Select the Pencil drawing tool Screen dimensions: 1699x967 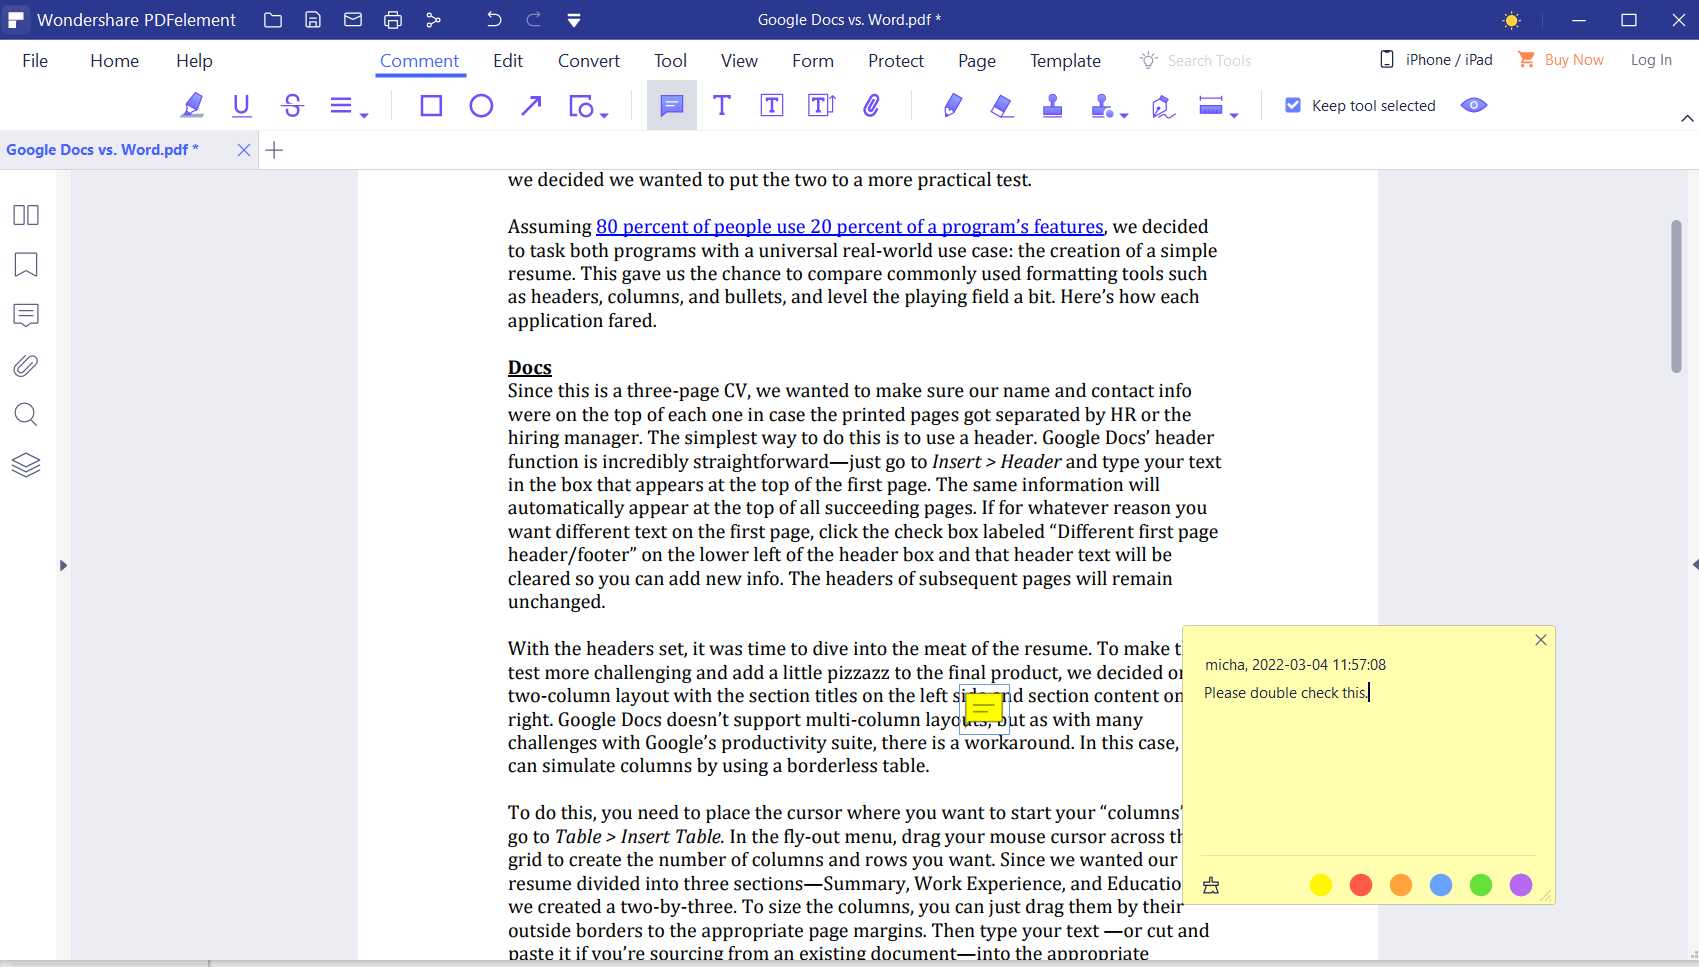(x=953, y=105)
